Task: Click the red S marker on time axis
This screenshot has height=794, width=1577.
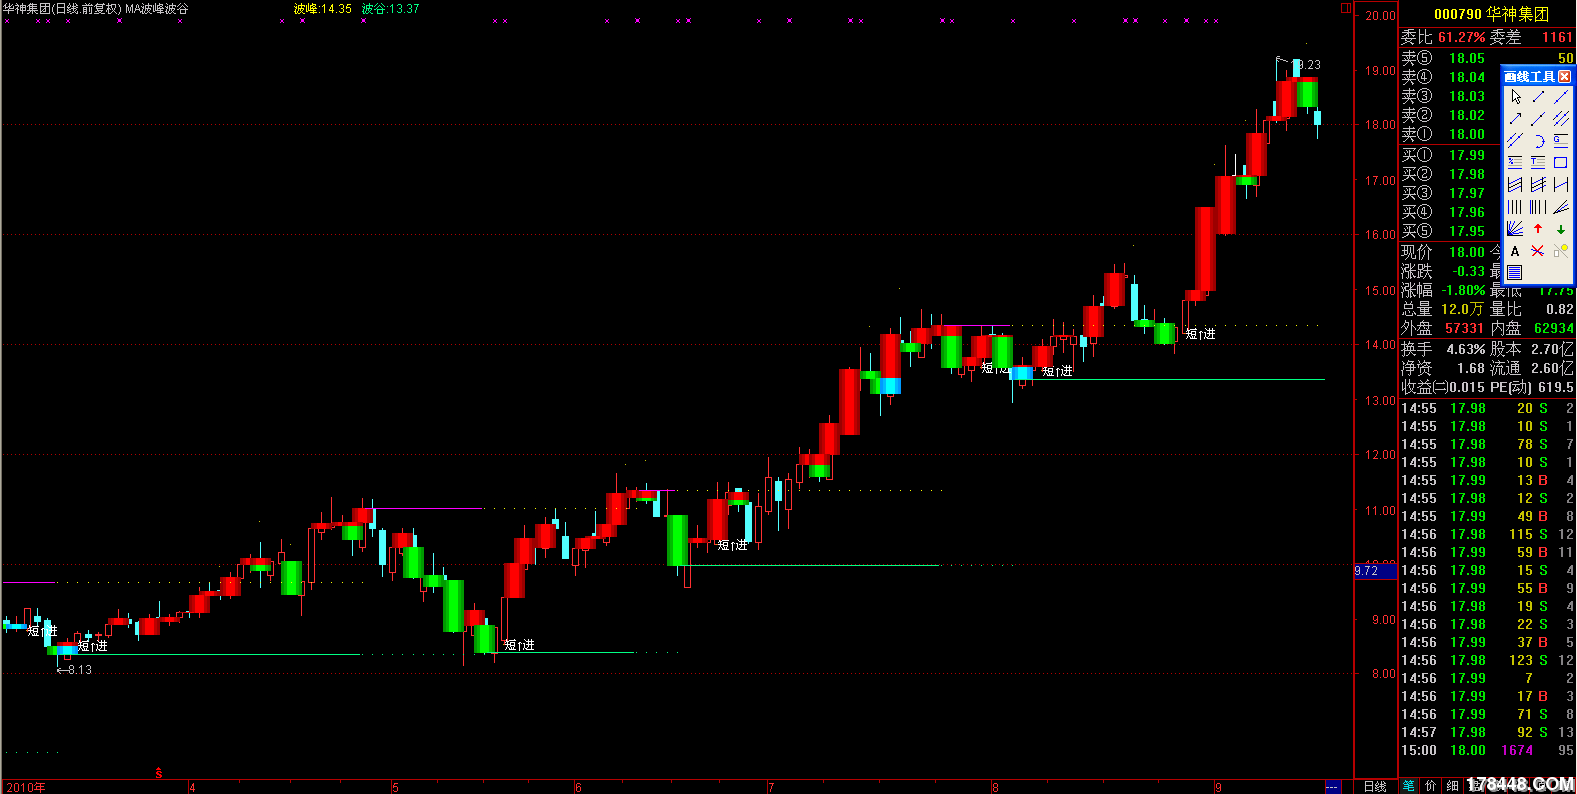Action: pyautogui.click(x=158, y=773)
